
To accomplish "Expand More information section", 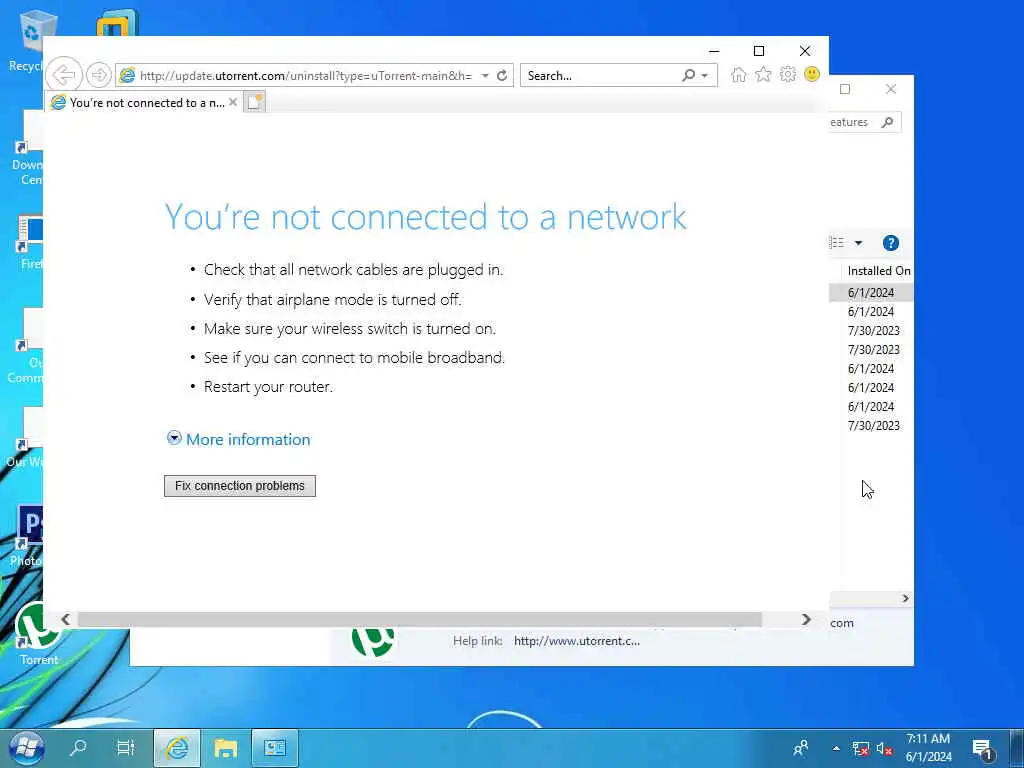I will pyautogui.click(x=238, y=440).
